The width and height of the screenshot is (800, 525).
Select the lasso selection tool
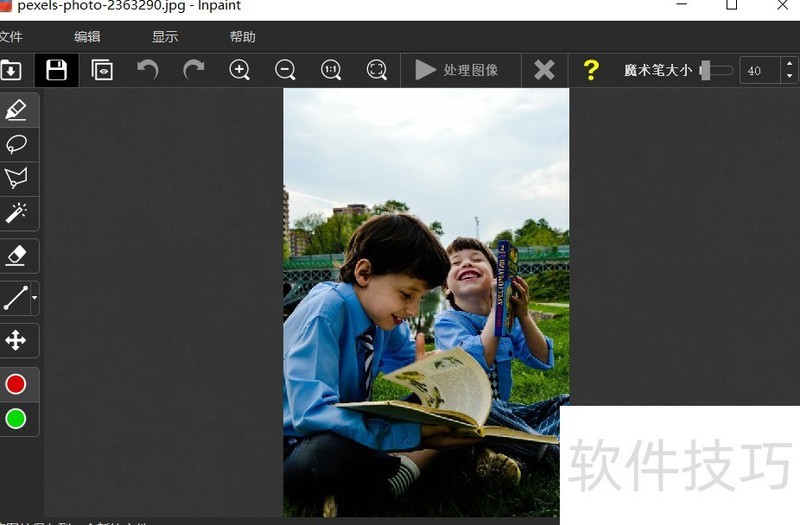tap(16, 144)
